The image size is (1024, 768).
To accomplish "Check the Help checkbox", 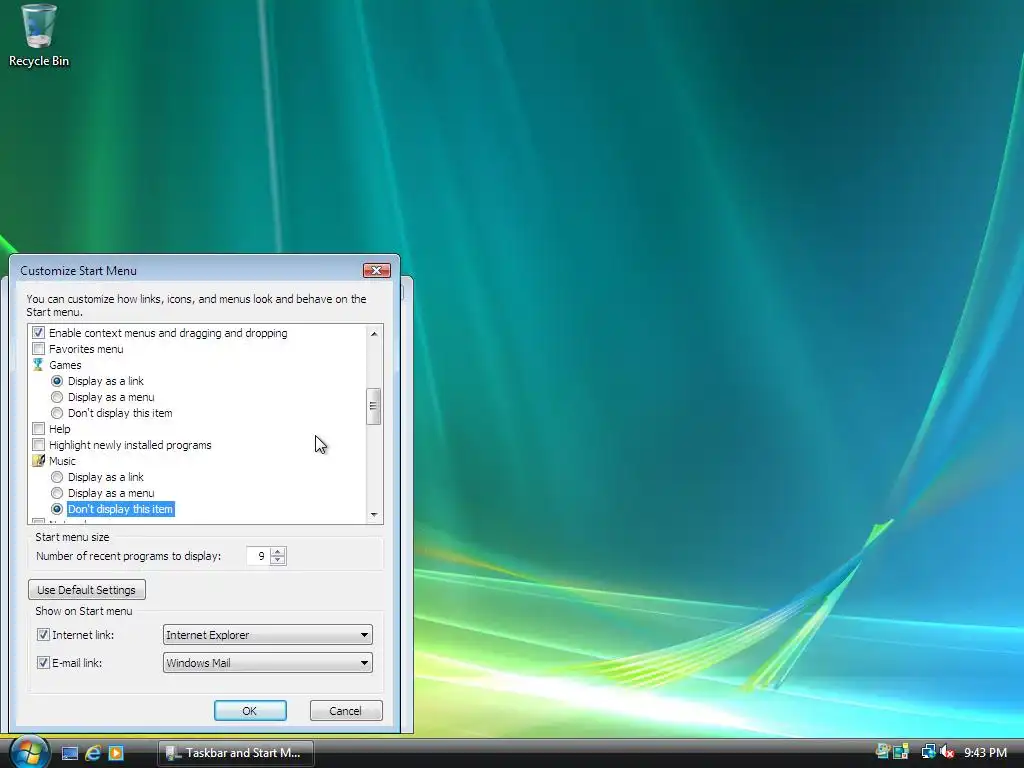I will (39, 428).
